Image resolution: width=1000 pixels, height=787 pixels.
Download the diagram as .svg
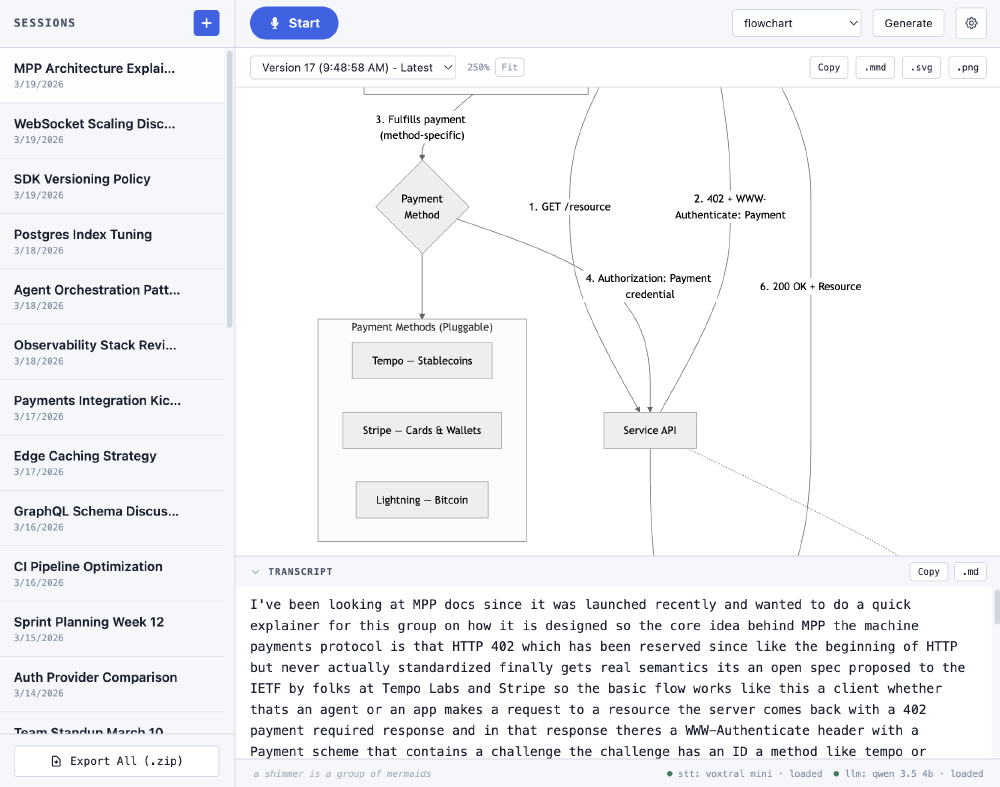coord(920,67)
